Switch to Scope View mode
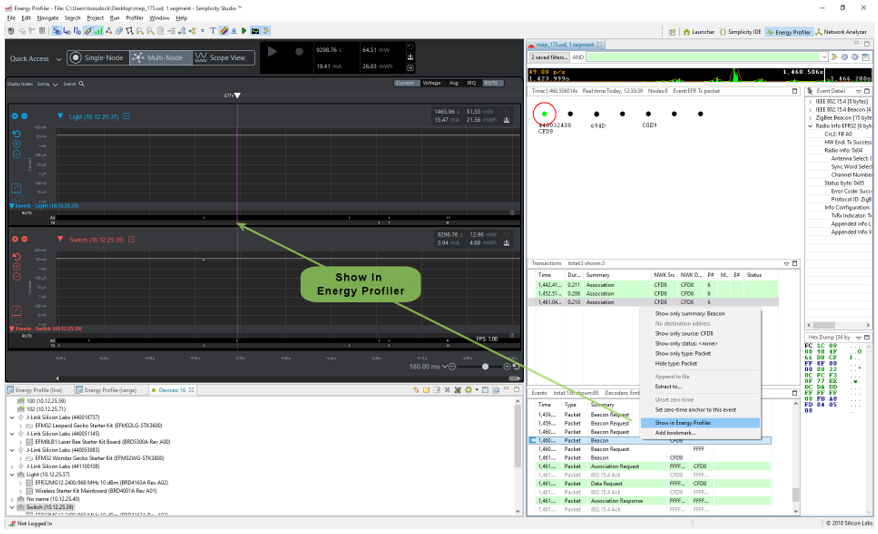Image resolution: width=878 pixels, height=534 pixels. coord(223,58)
